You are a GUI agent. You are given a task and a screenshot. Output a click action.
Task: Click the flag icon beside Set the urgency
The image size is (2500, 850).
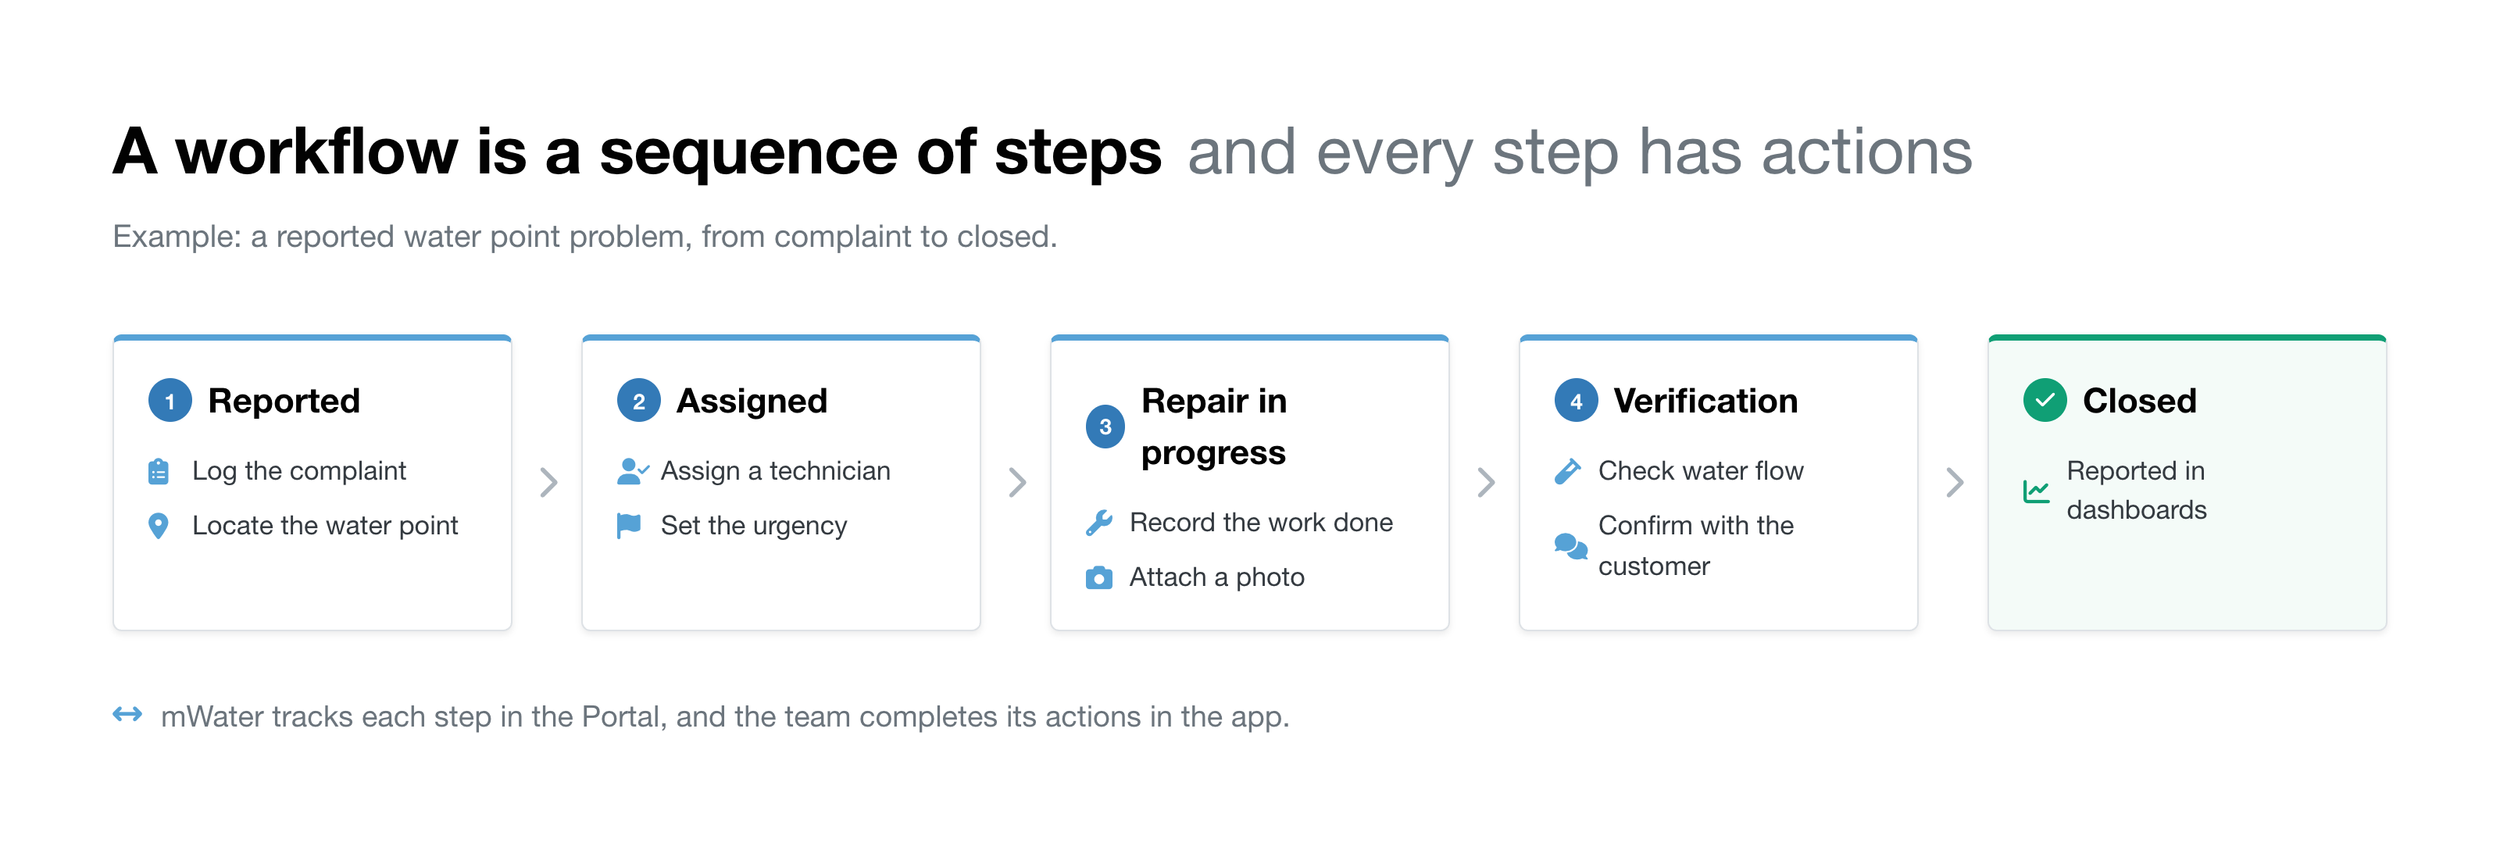(629, 526)
